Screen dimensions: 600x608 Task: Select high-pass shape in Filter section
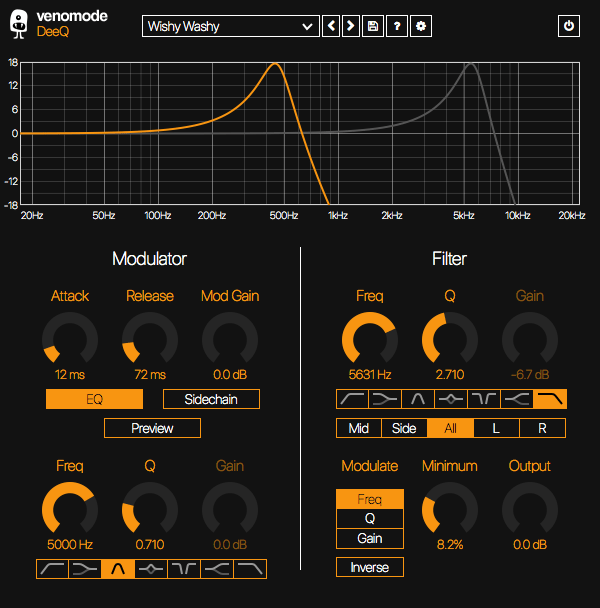point(352,399)
